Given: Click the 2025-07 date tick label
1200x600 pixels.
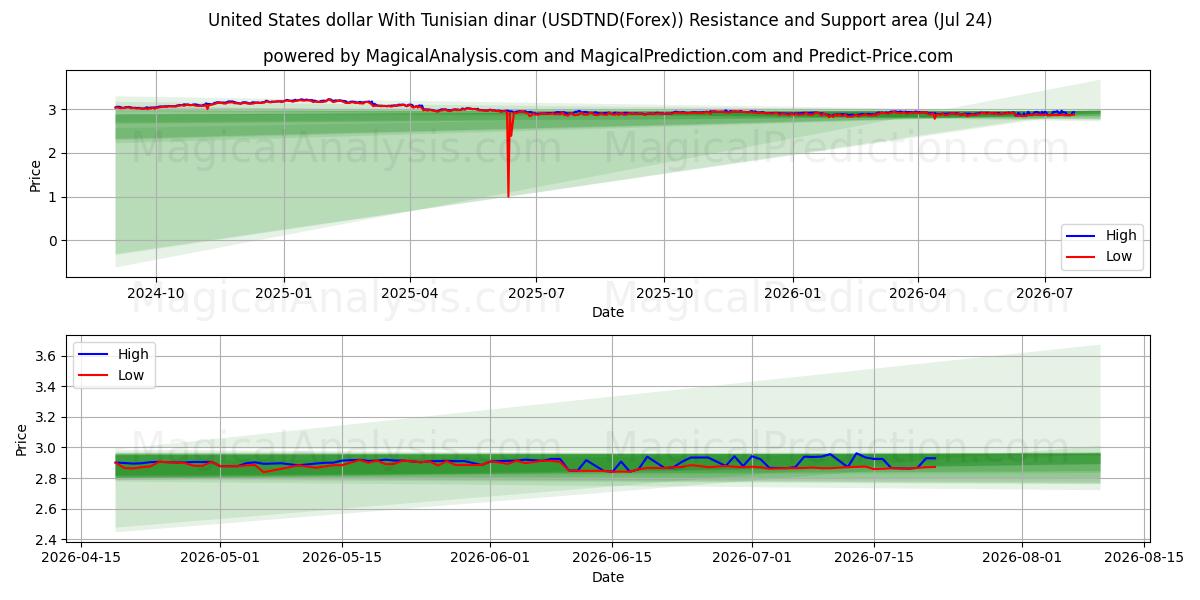Looking at the screenshot, I should [536, 293].
